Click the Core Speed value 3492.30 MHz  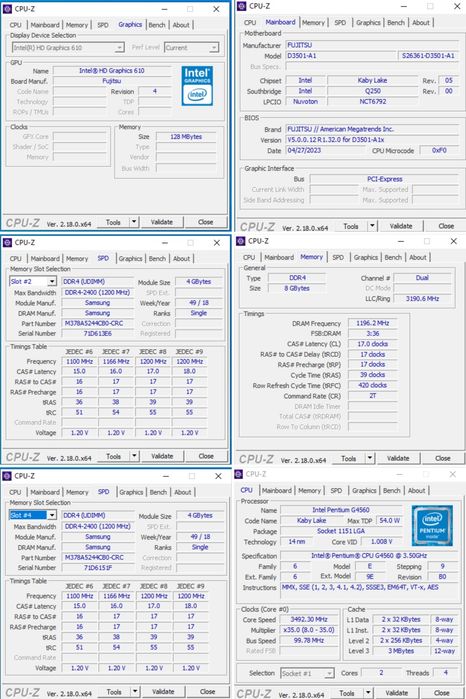[x=309, y=620]
